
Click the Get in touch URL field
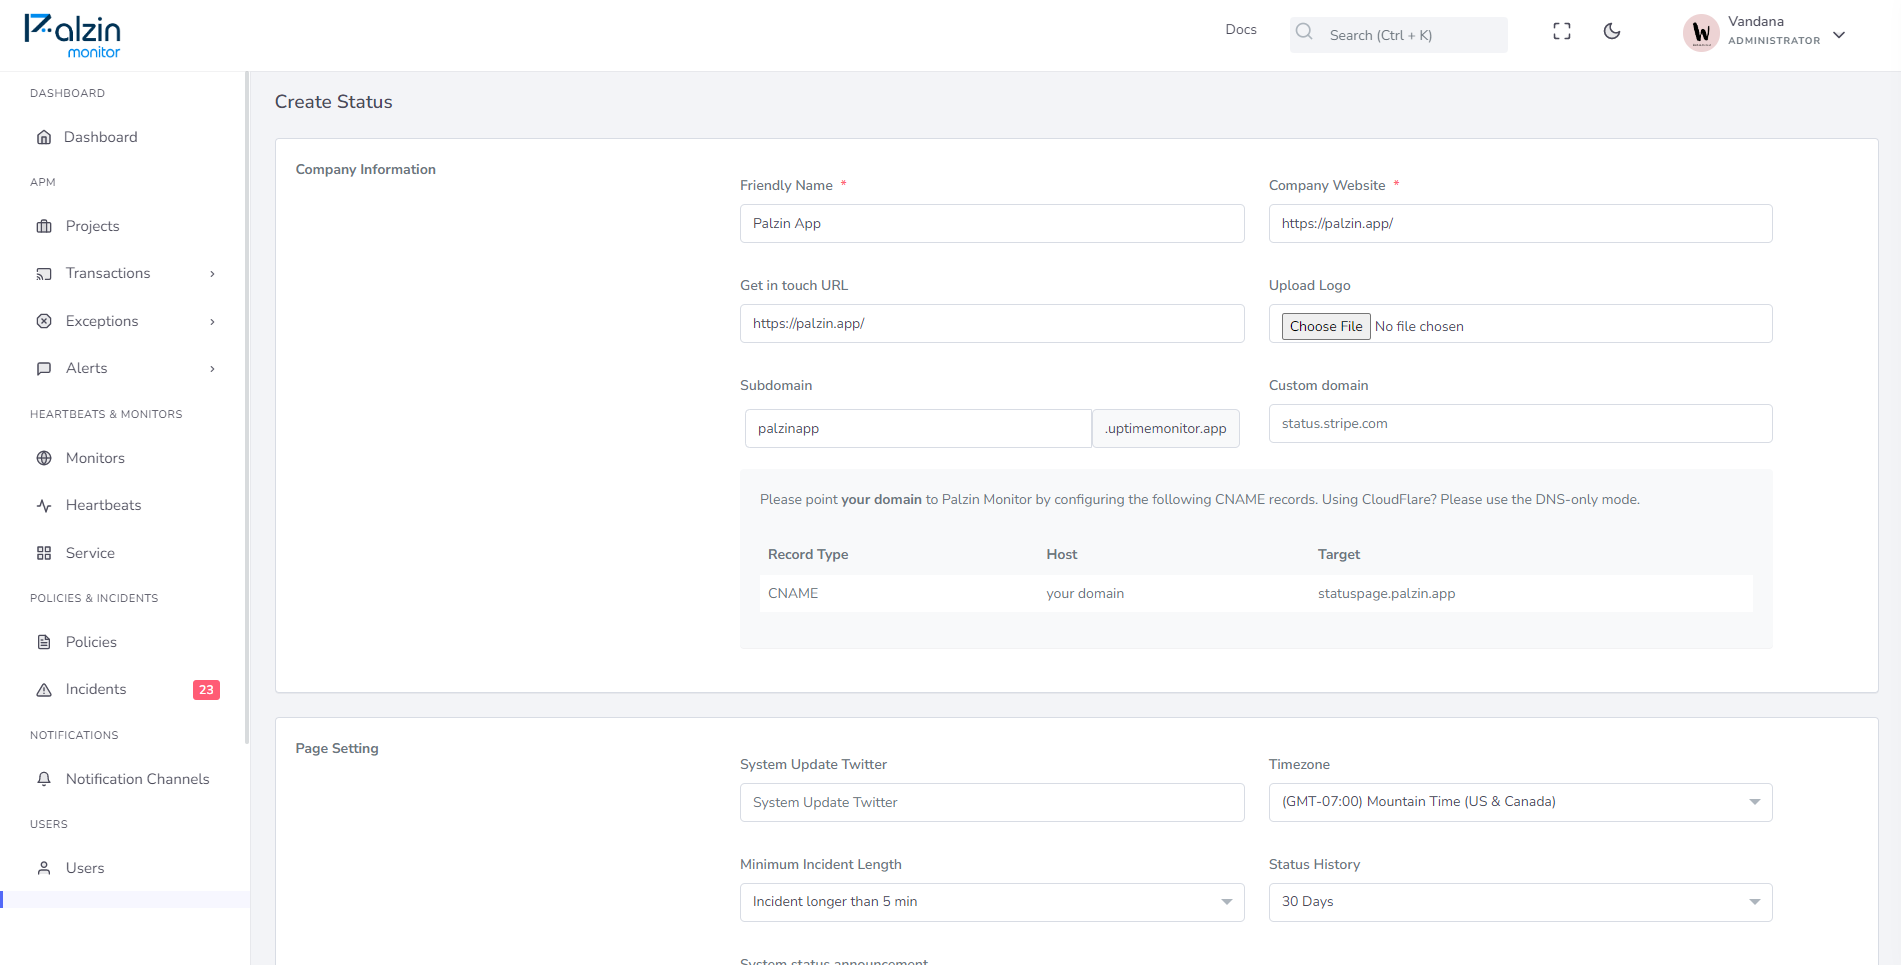(992, 323)
